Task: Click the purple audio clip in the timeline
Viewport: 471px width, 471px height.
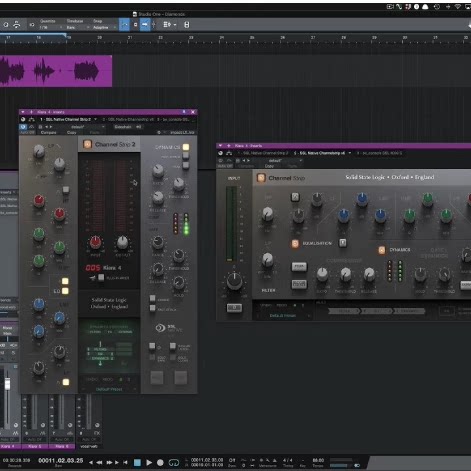Action: pos(56,71)
